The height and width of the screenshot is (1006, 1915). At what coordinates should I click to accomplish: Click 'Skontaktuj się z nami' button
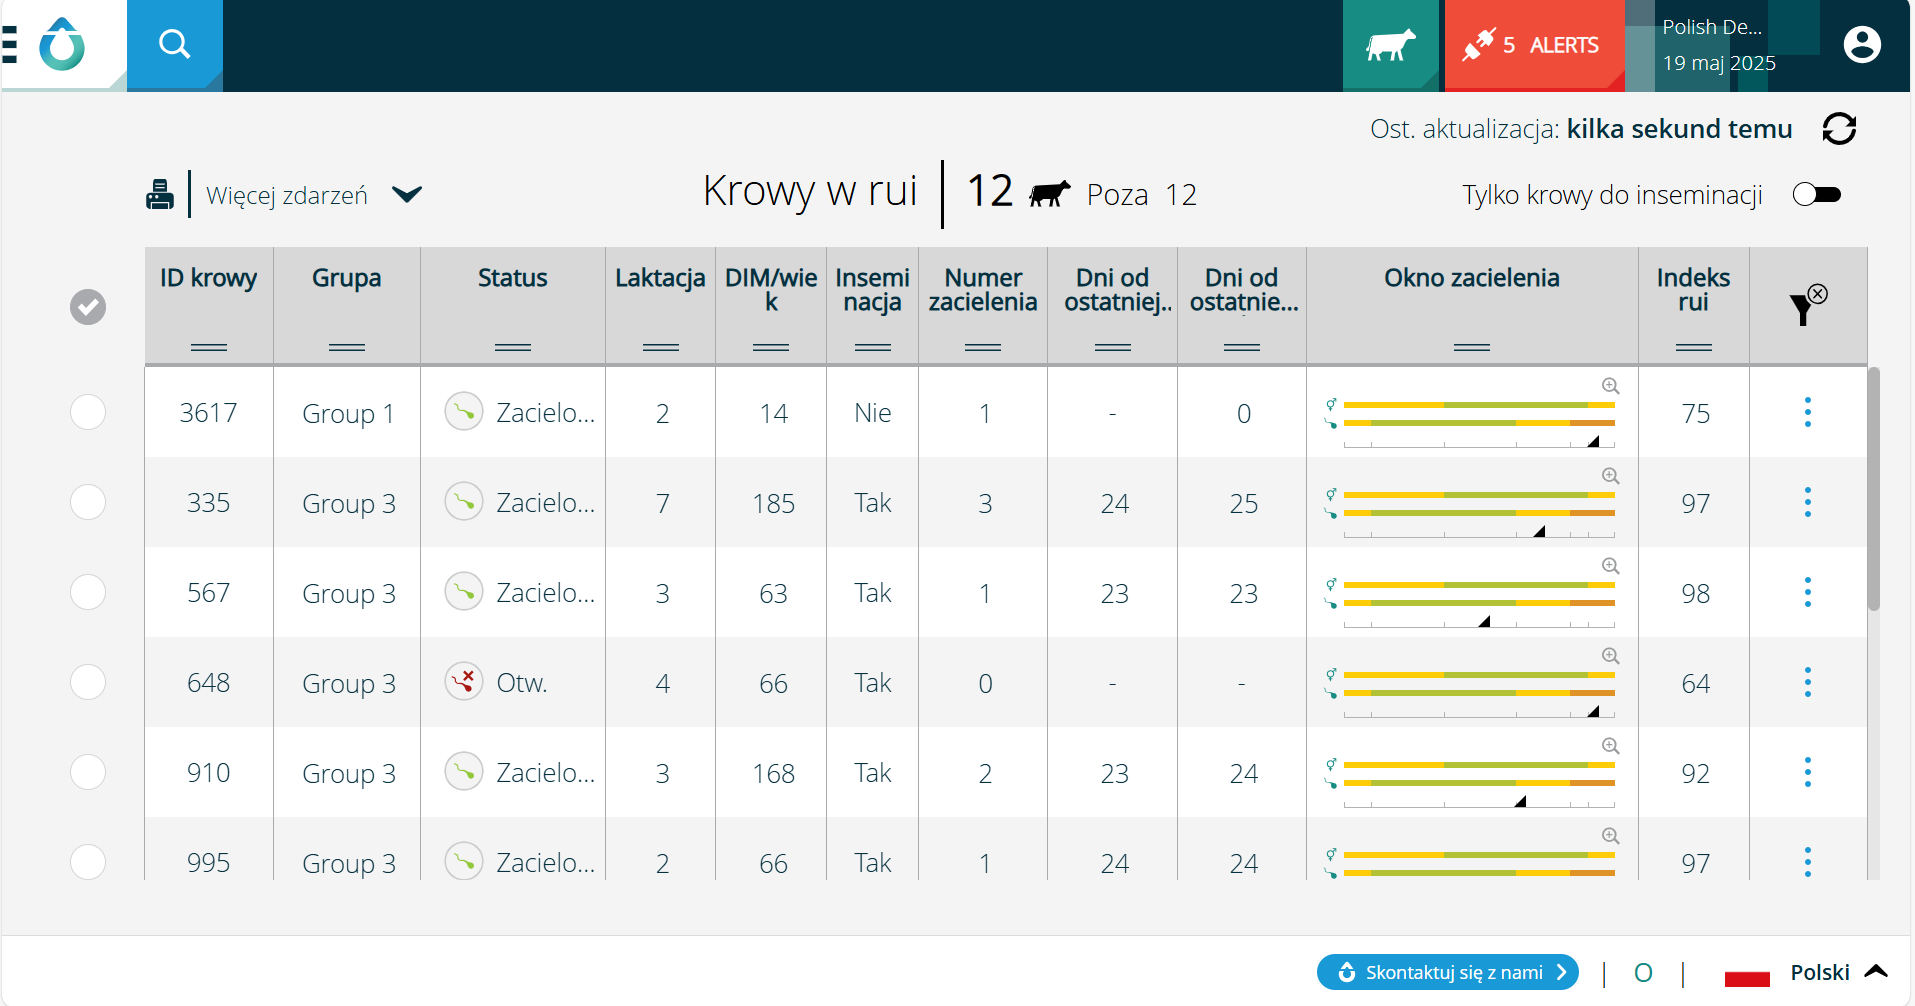pyautogui.click(x=1447, y=972)
